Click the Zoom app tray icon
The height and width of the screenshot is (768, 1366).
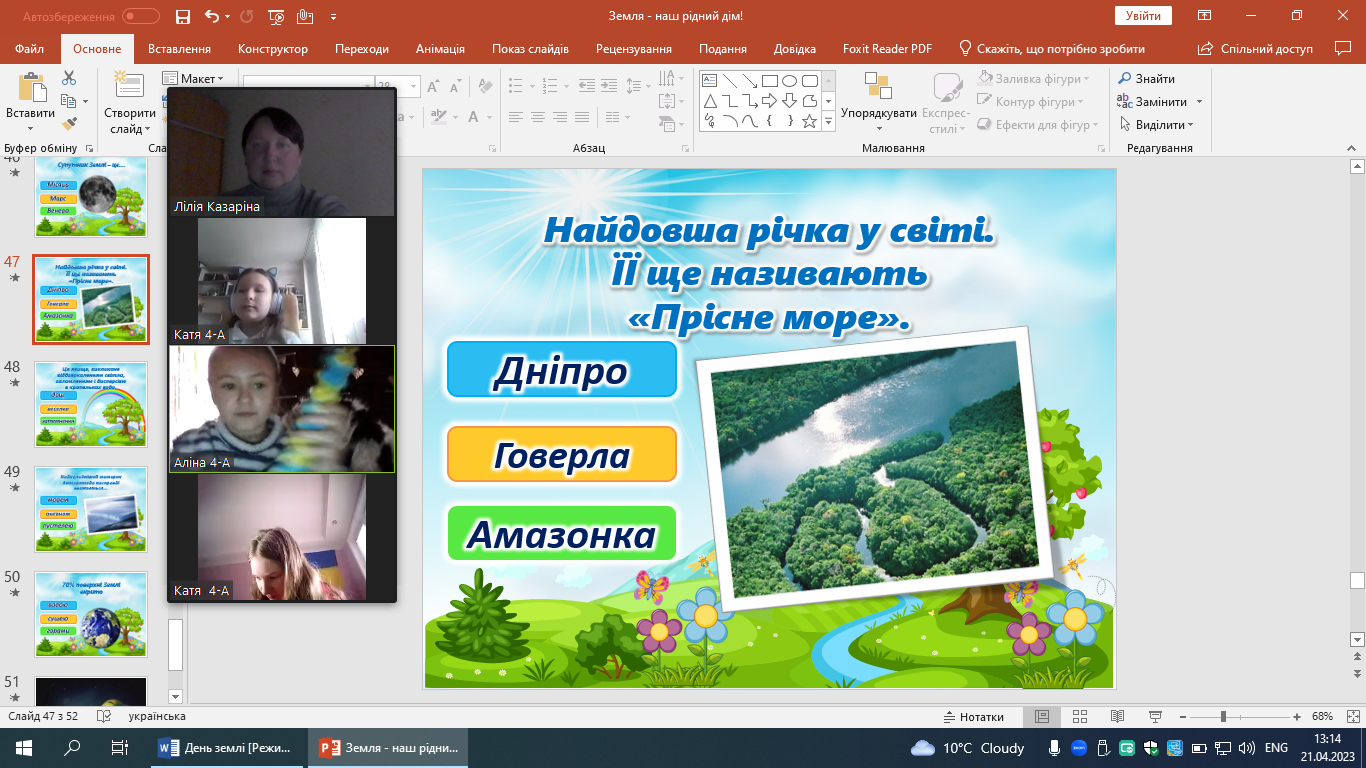(x=1080, y=748)
